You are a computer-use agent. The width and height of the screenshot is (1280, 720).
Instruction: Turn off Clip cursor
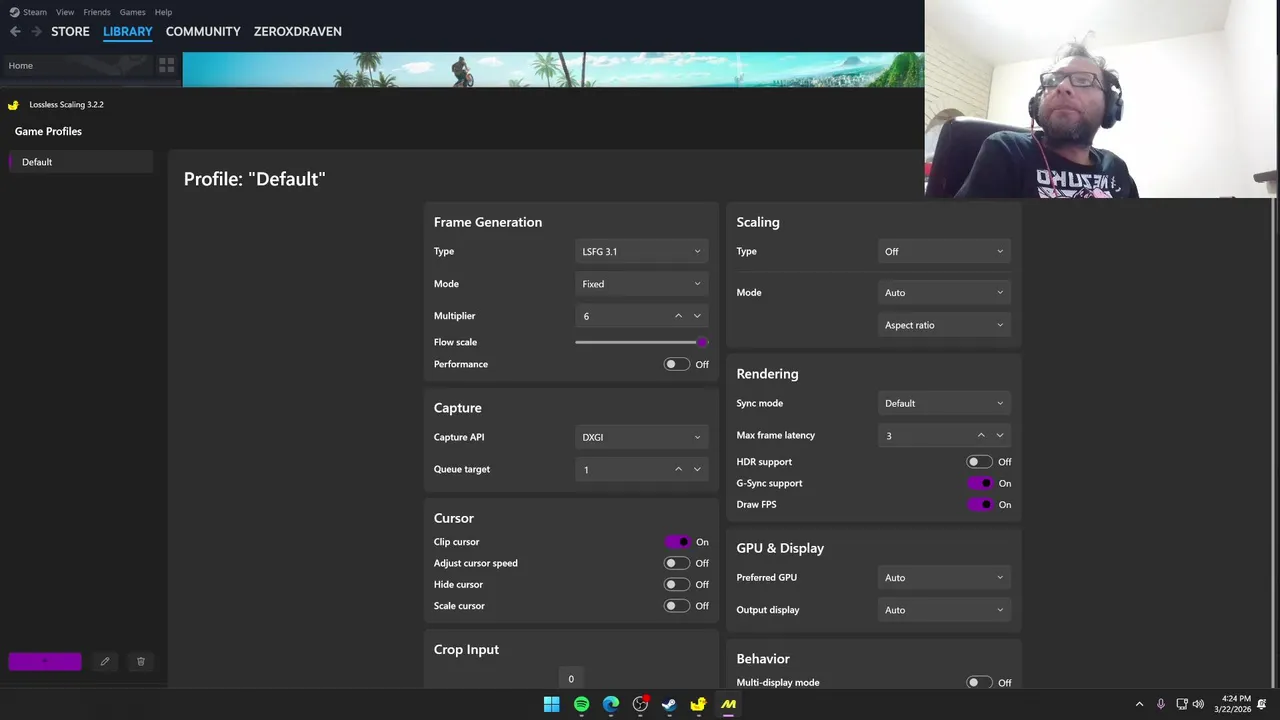(677, 542)
